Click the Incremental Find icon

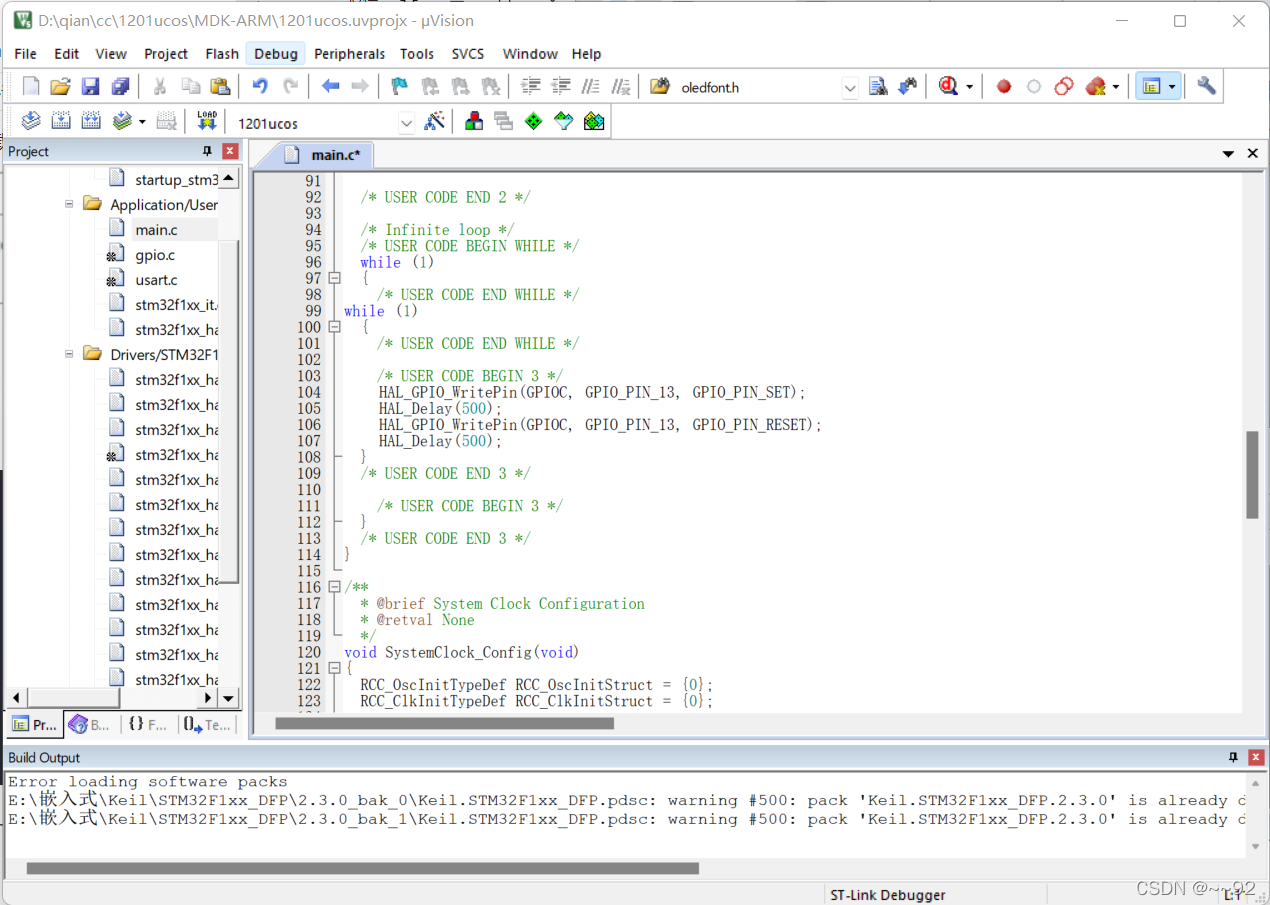coord(908,87)
